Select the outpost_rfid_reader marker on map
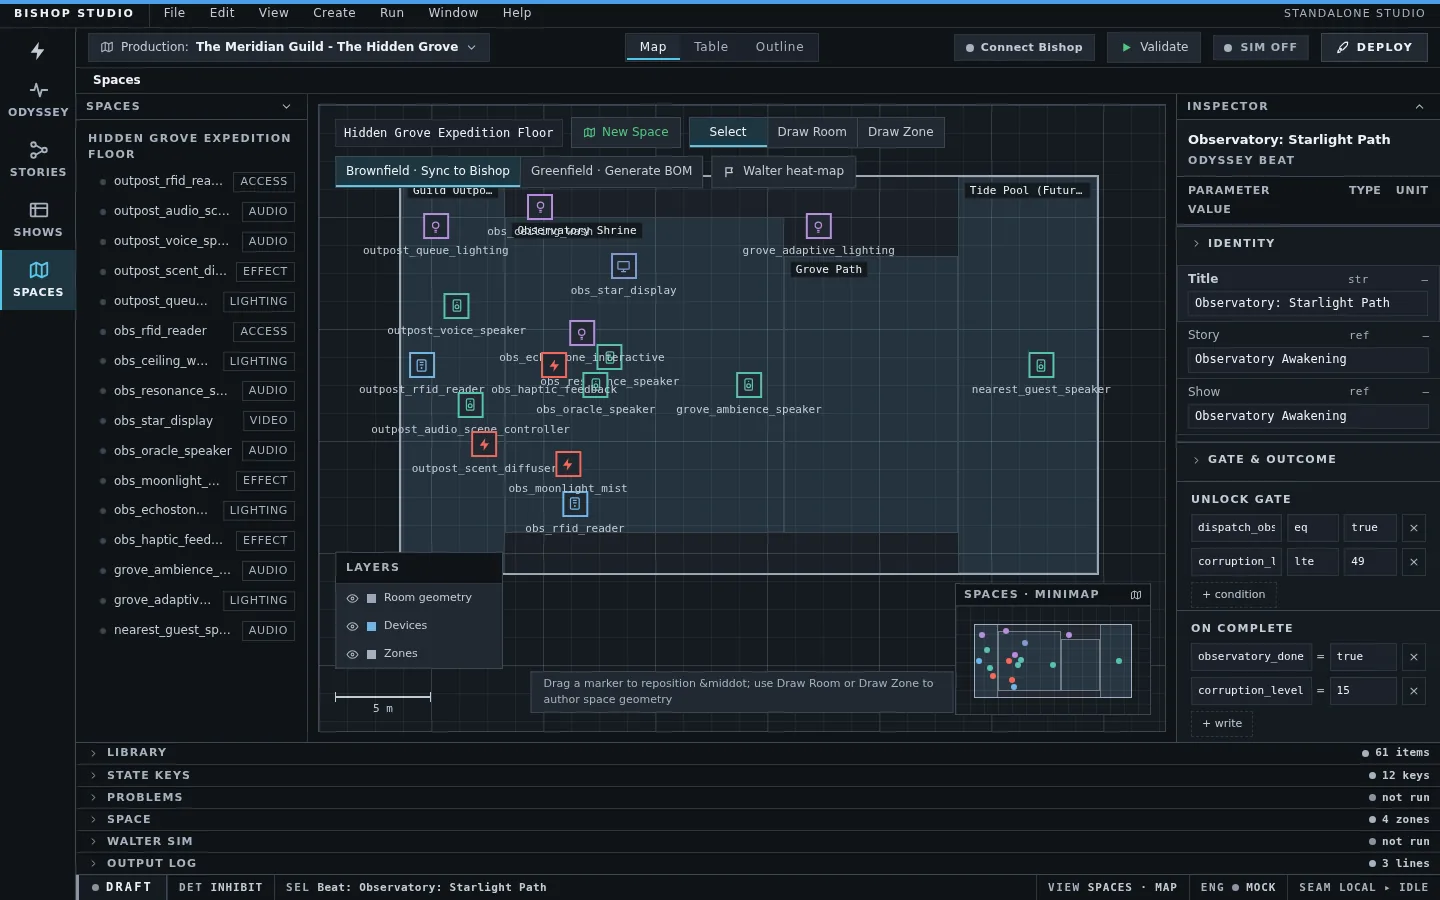 point(422,365)
